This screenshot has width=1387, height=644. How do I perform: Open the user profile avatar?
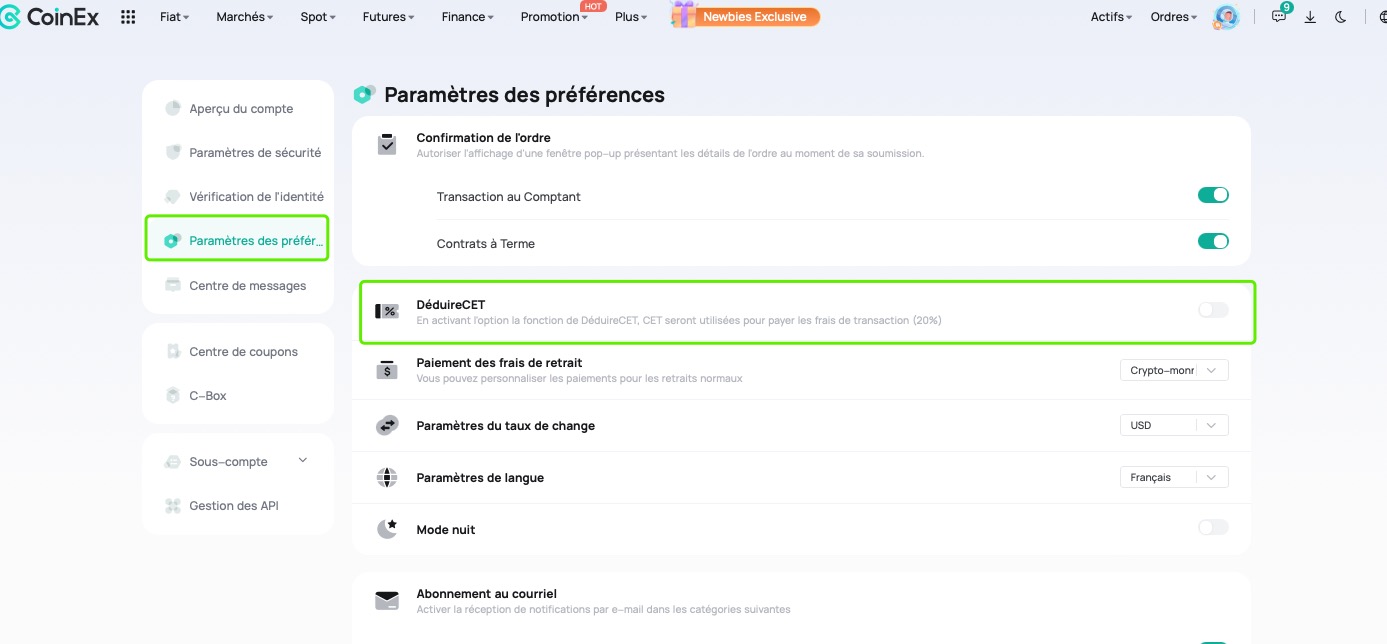1226,17
